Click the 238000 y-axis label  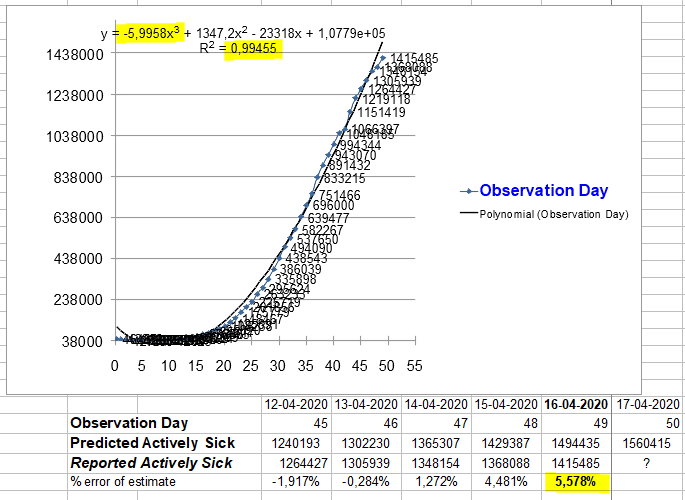pyautogui.click(x=79, y=300)
